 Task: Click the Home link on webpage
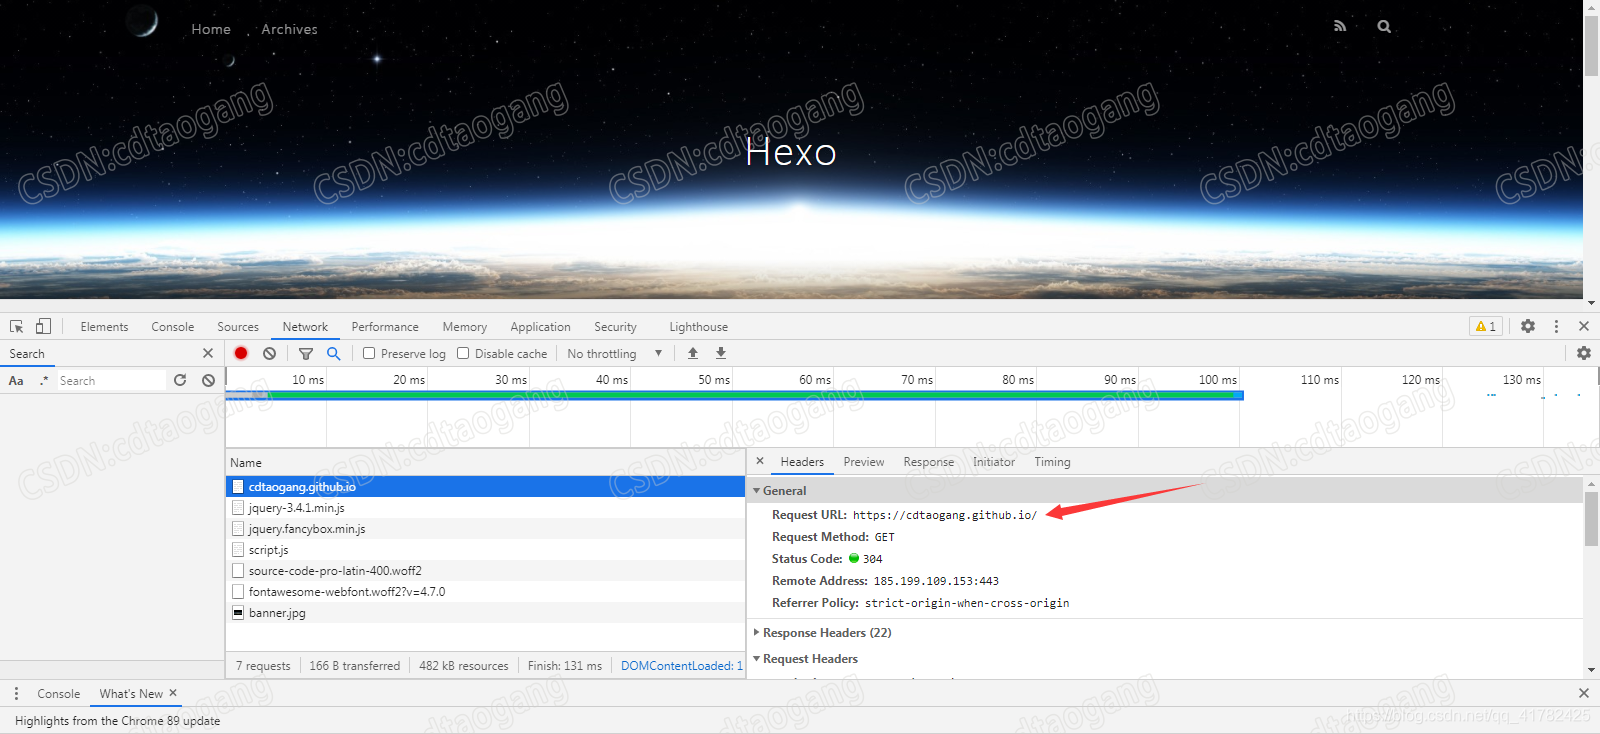[211, 29]
